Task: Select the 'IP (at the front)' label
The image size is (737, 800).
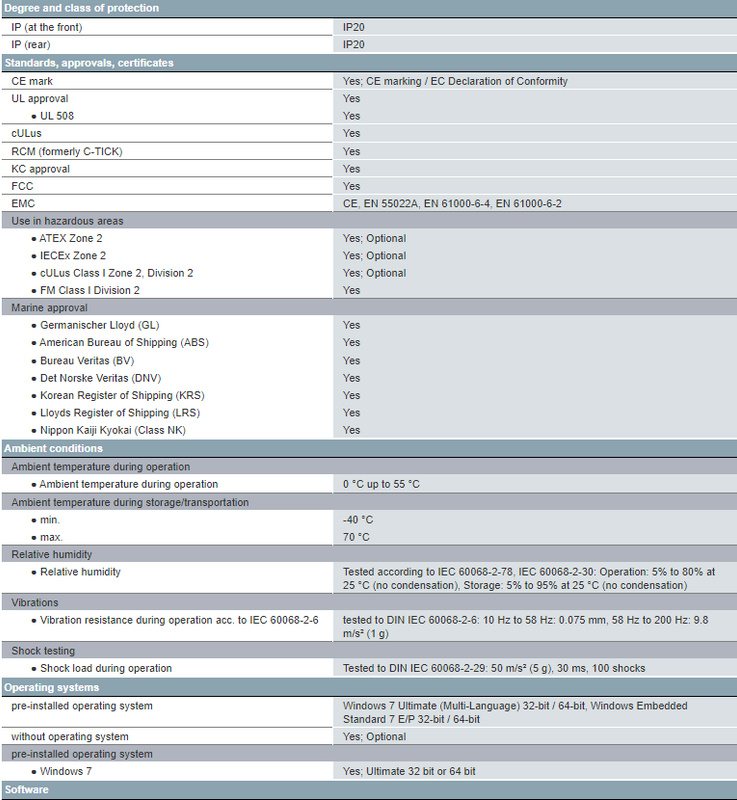Action: pos(46,27)
